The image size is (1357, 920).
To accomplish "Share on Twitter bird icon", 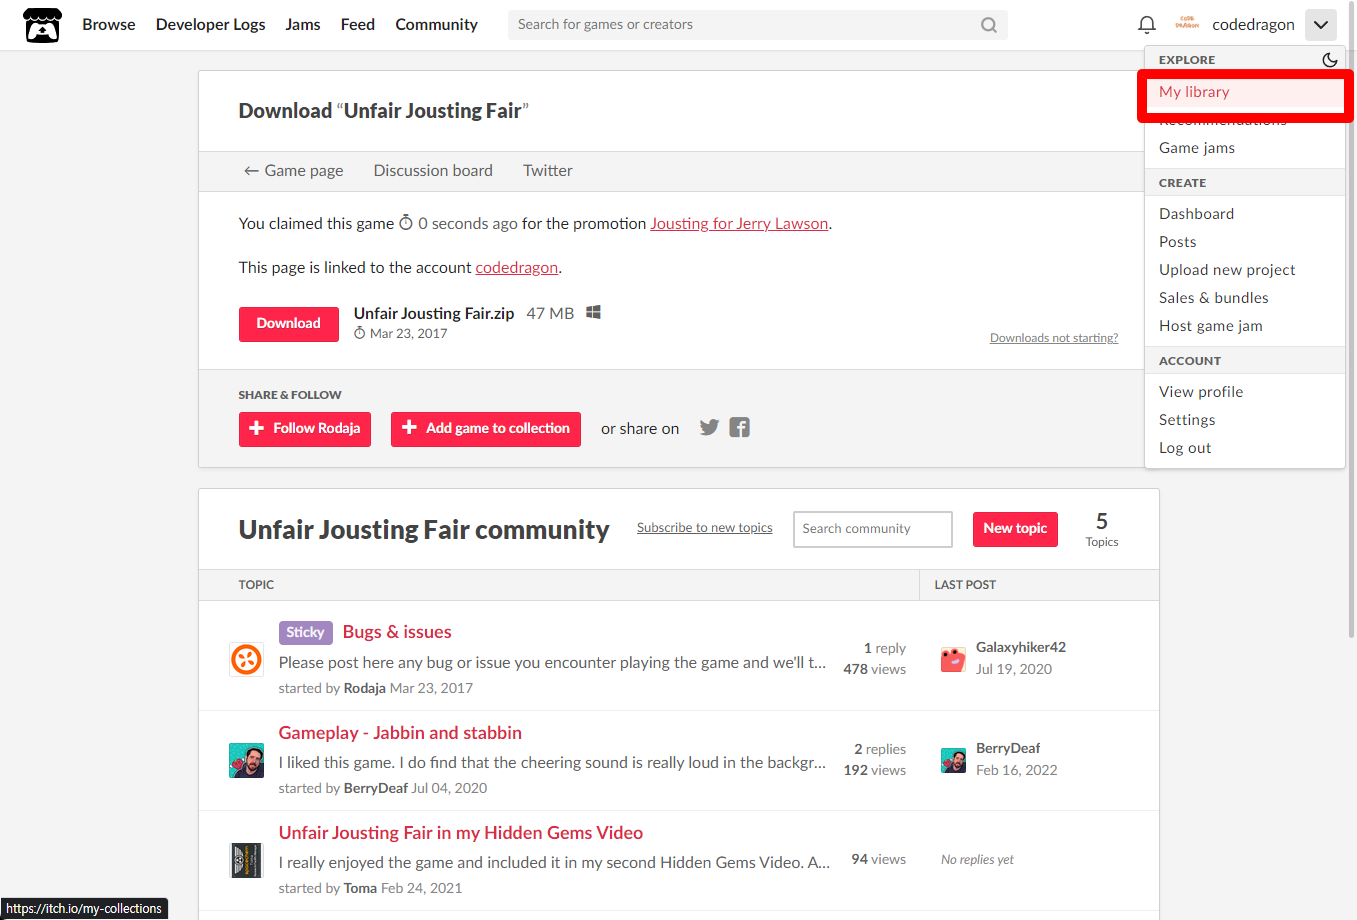I will [x=709, y=428].
